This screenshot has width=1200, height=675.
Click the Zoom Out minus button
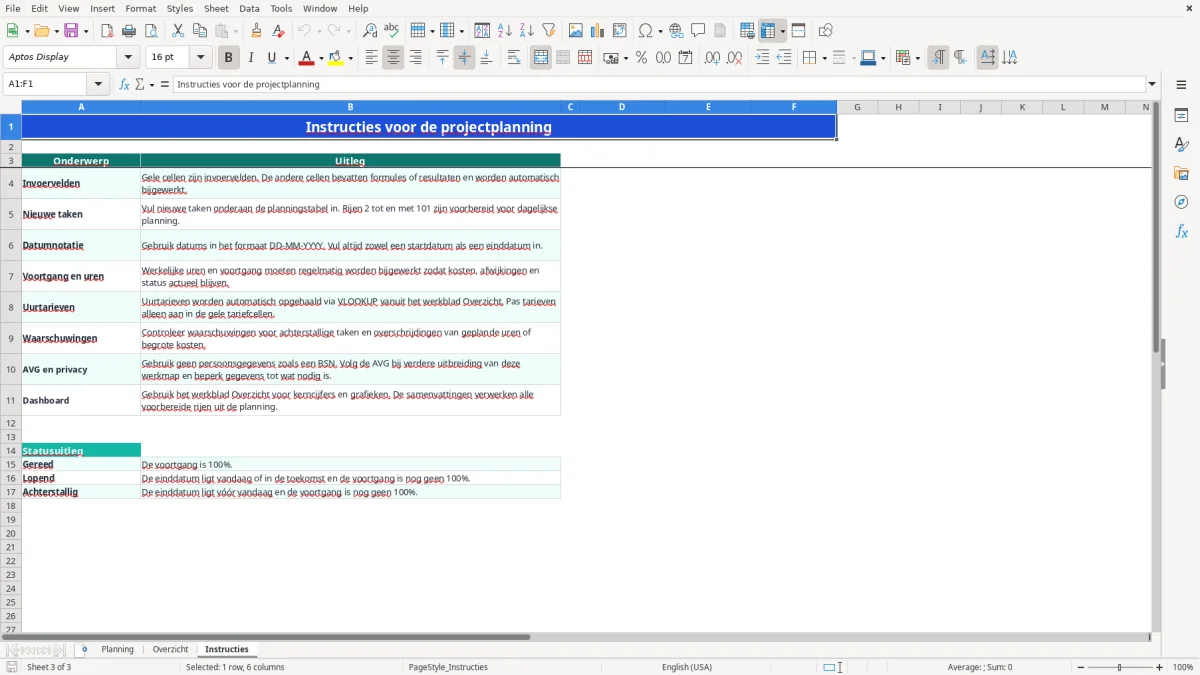coord(1079,667)
